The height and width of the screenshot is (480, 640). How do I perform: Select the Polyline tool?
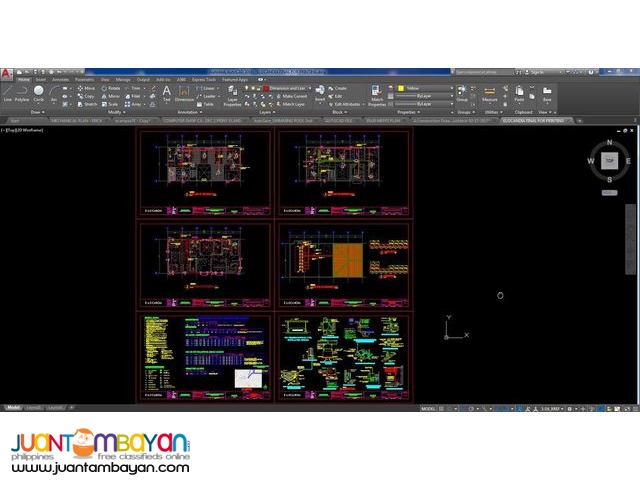(x=23, y=94)
